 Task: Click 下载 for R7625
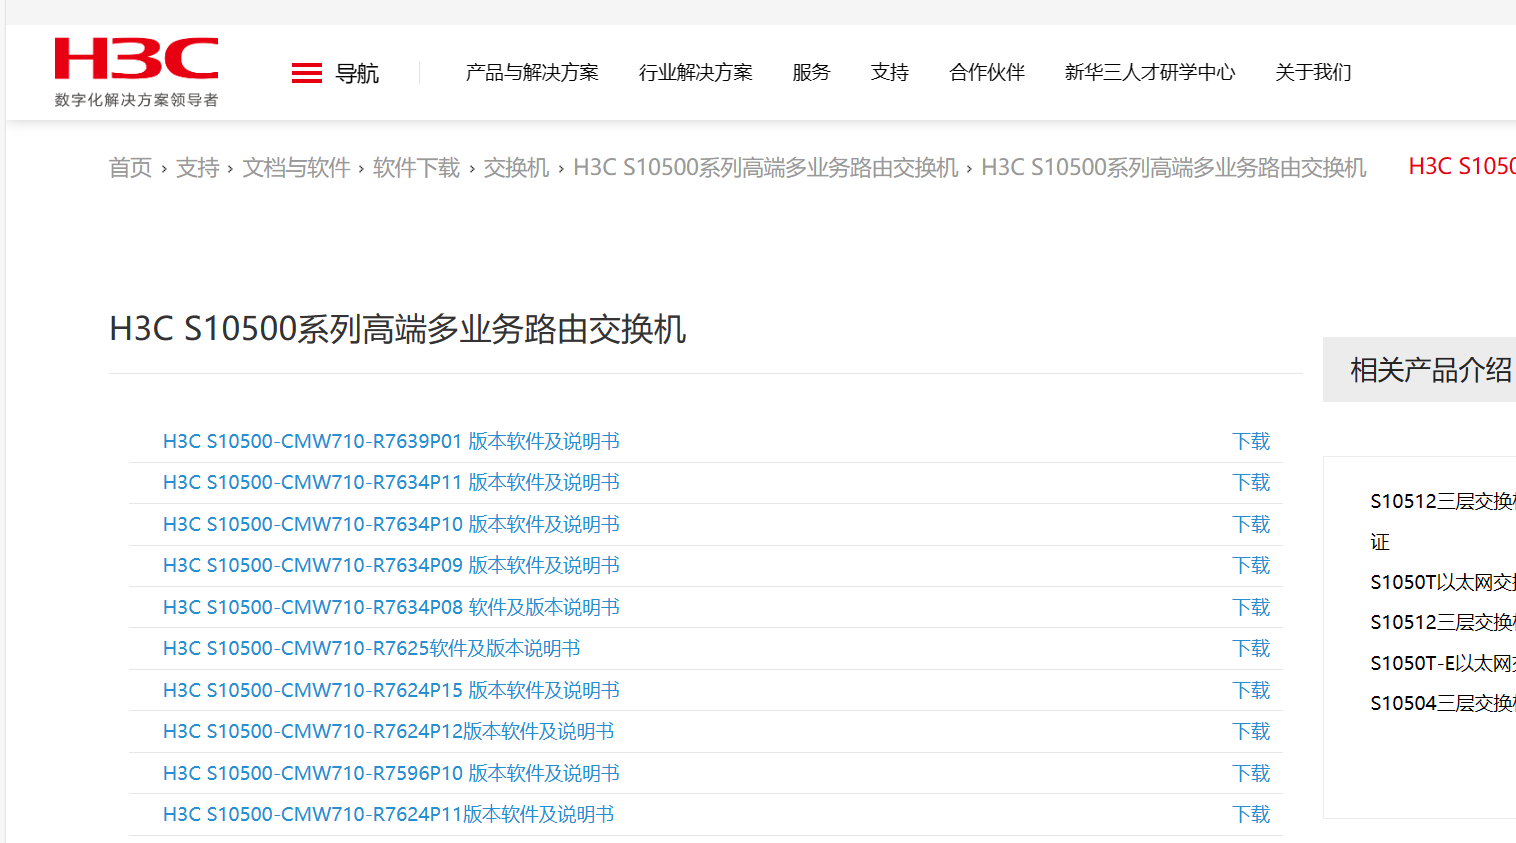(1251, 649)
